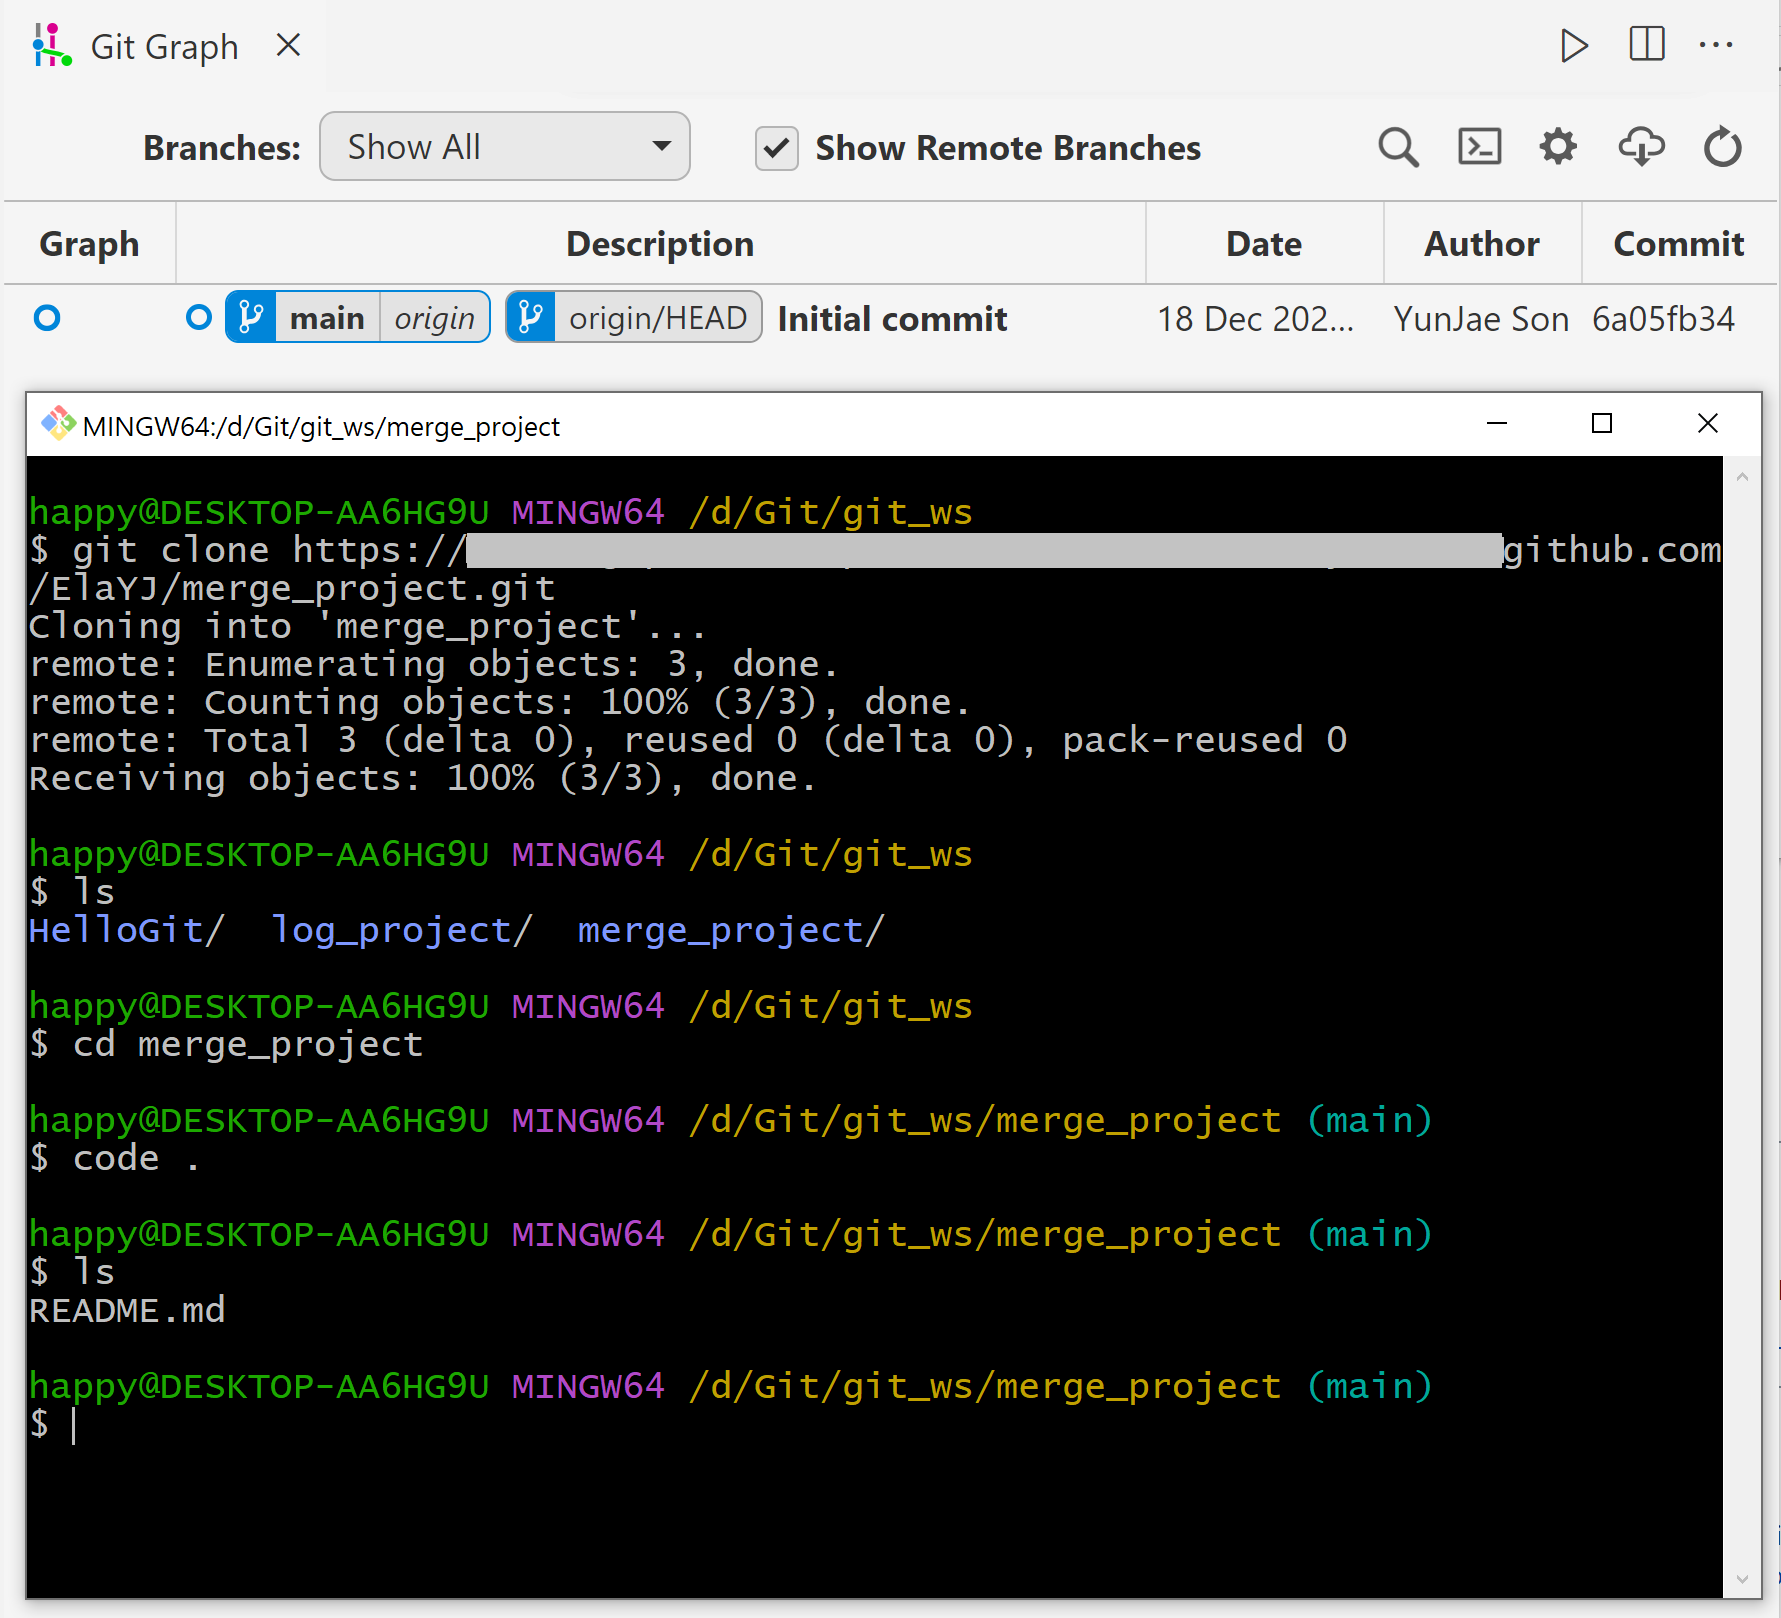Click the origin remote label on main
Viewport: 1781px width, 1618px height.
coord(434,318)
